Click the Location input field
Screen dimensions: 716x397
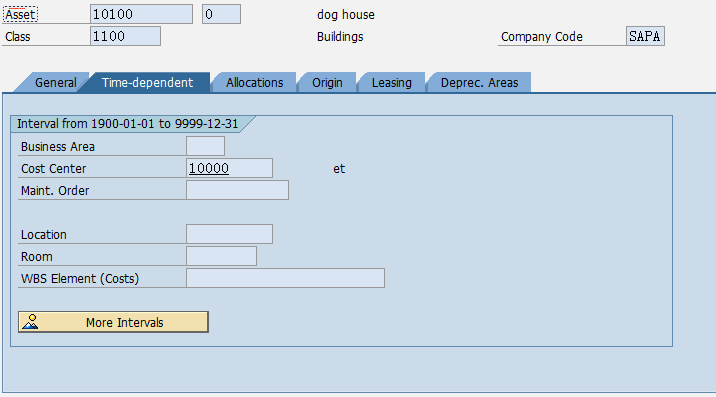click(229, 234)
